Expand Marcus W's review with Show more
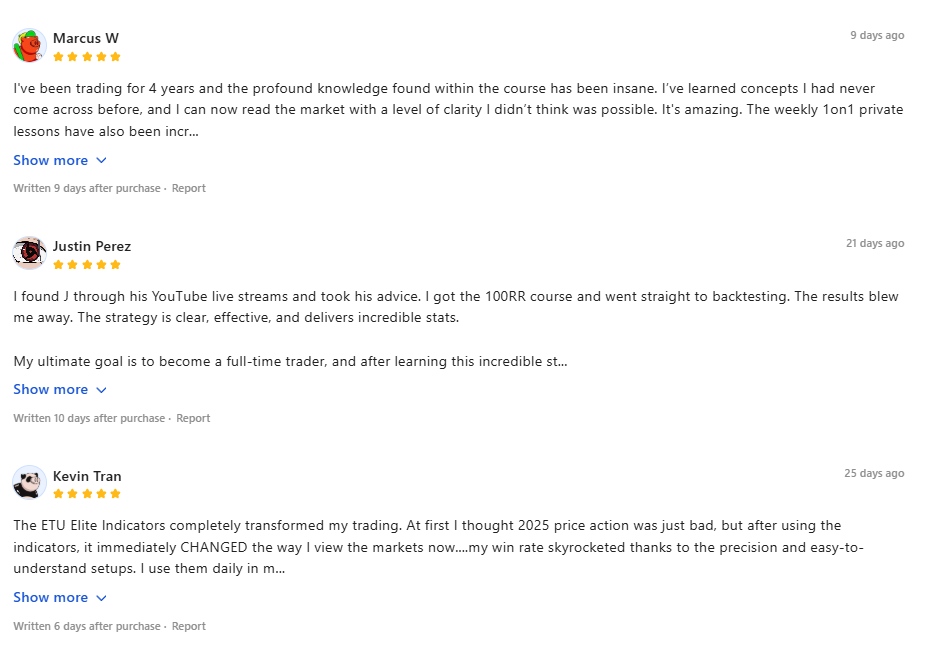Screen dimensions: 943x651 click(60, 160)
